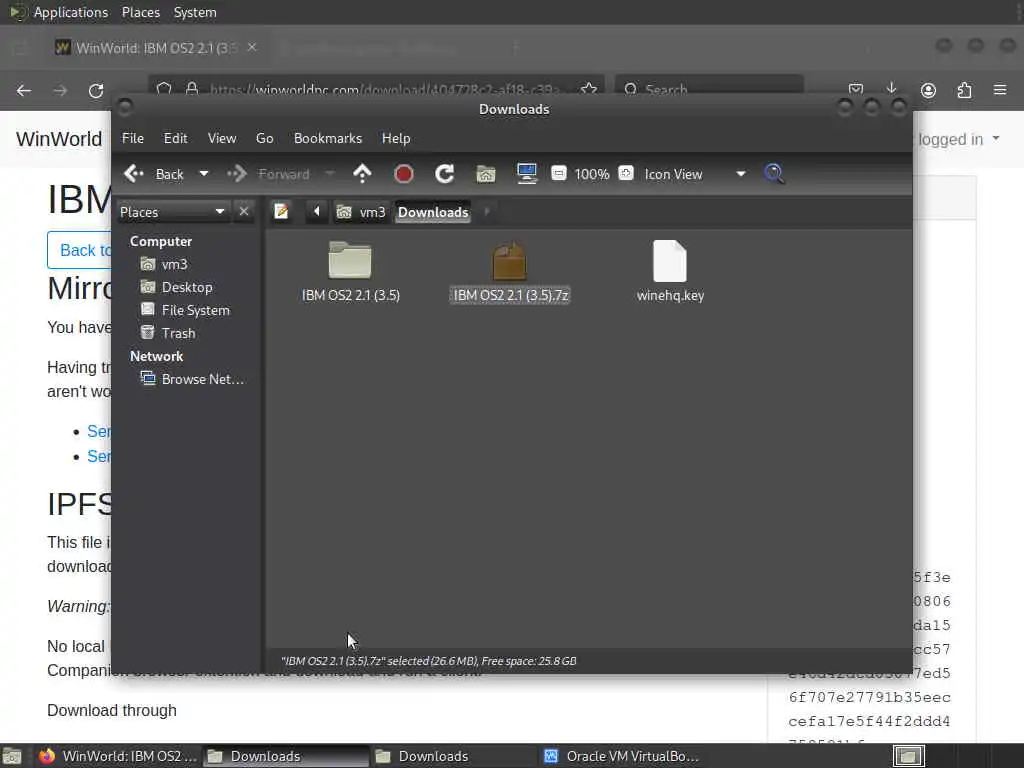Close the WinWorld browser tab

(252, 48)
